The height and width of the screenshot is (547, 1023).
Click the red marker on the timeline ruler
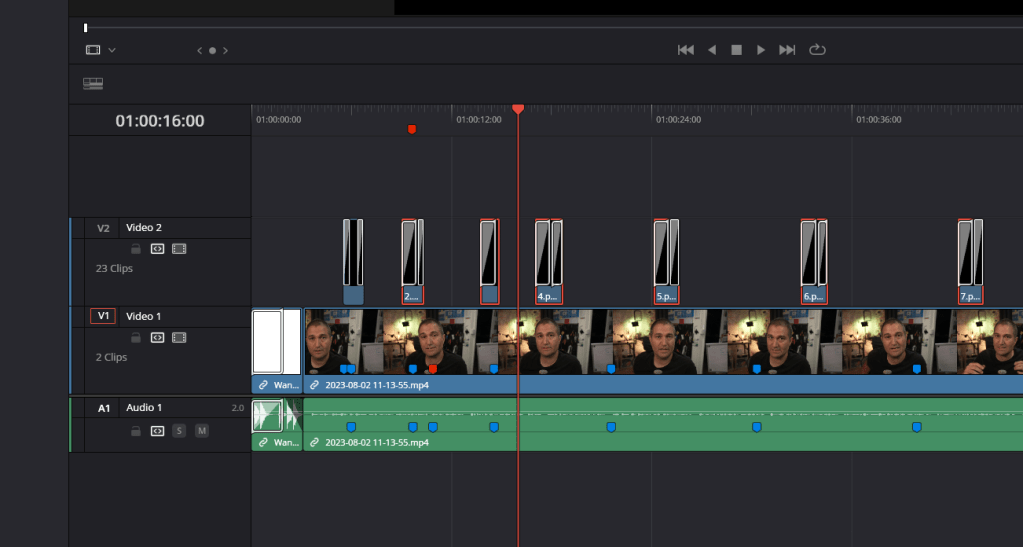pos(412,129)
